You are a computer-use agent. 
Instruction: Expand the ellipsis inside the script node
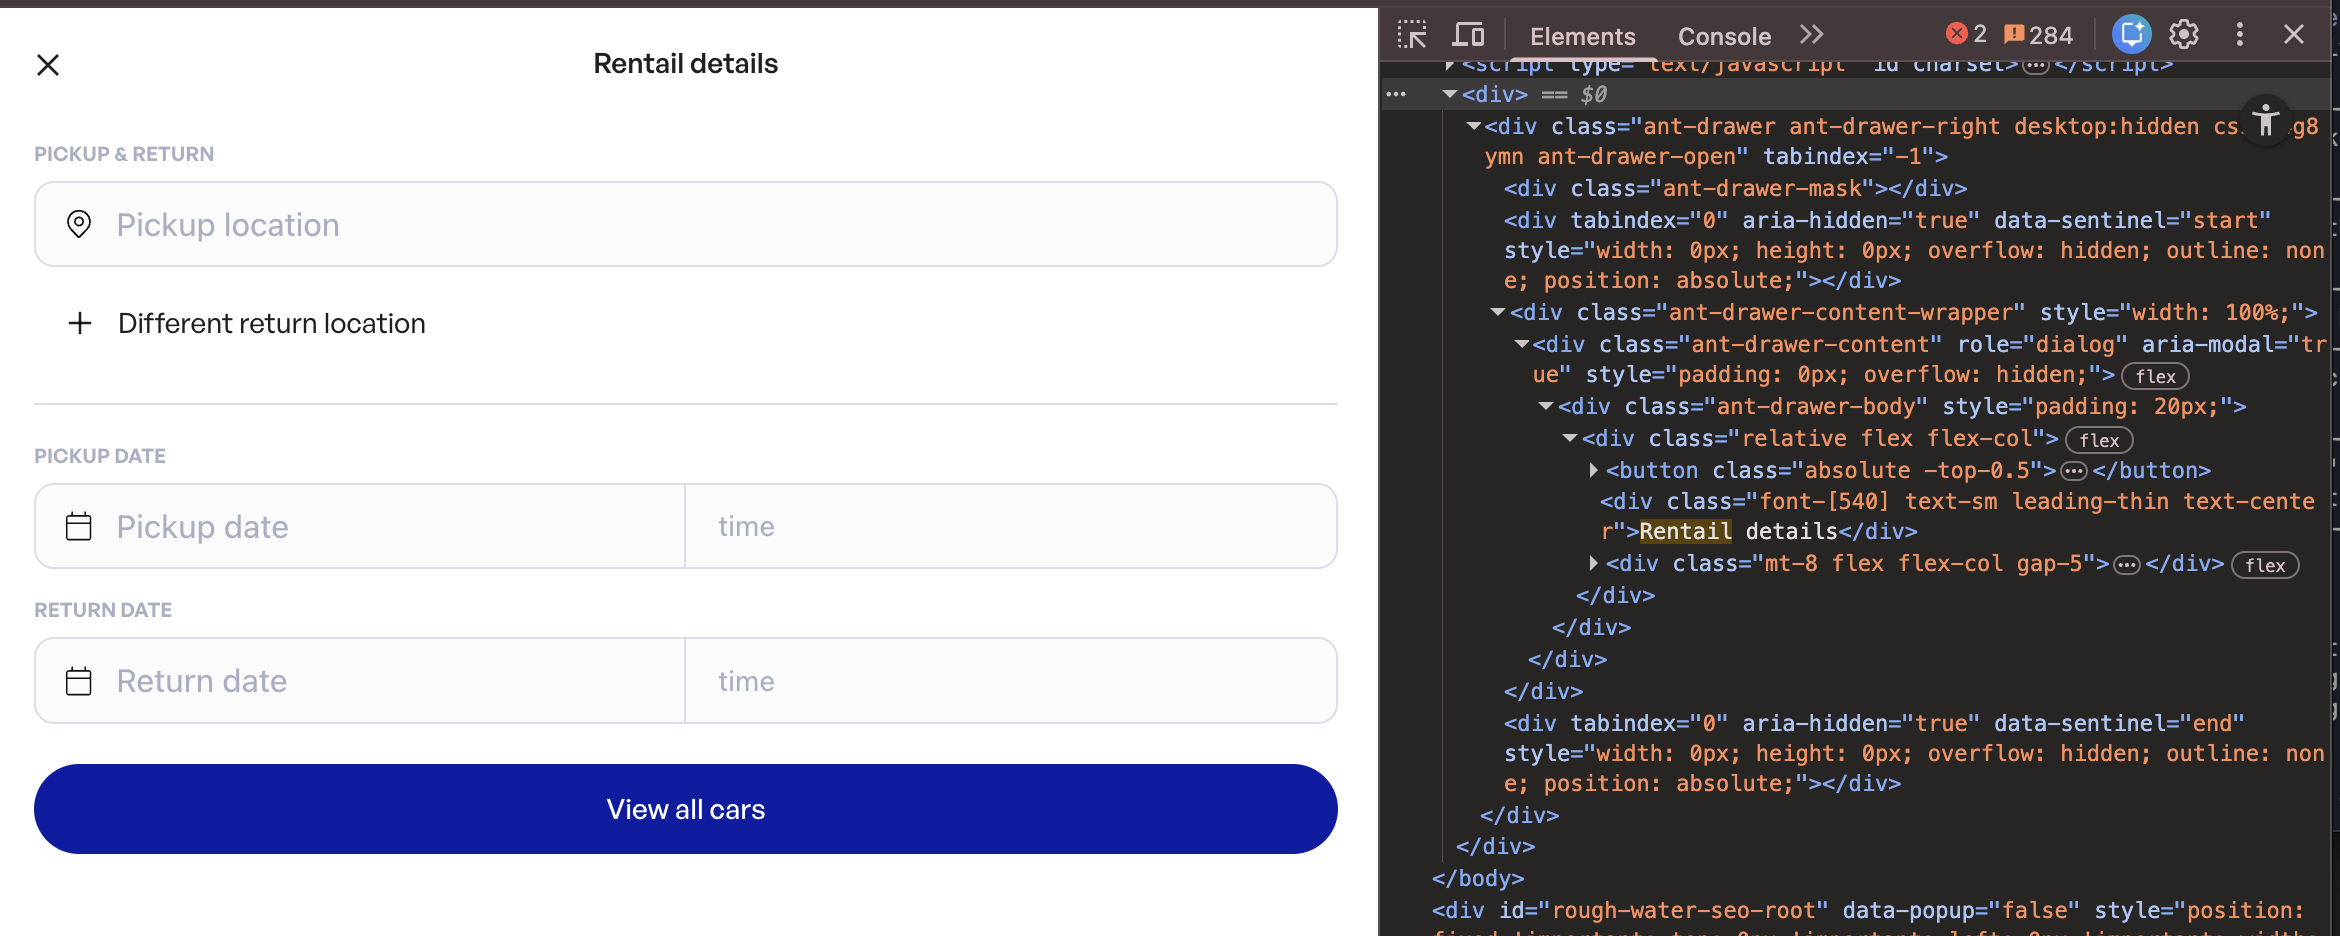point(2035,67)
